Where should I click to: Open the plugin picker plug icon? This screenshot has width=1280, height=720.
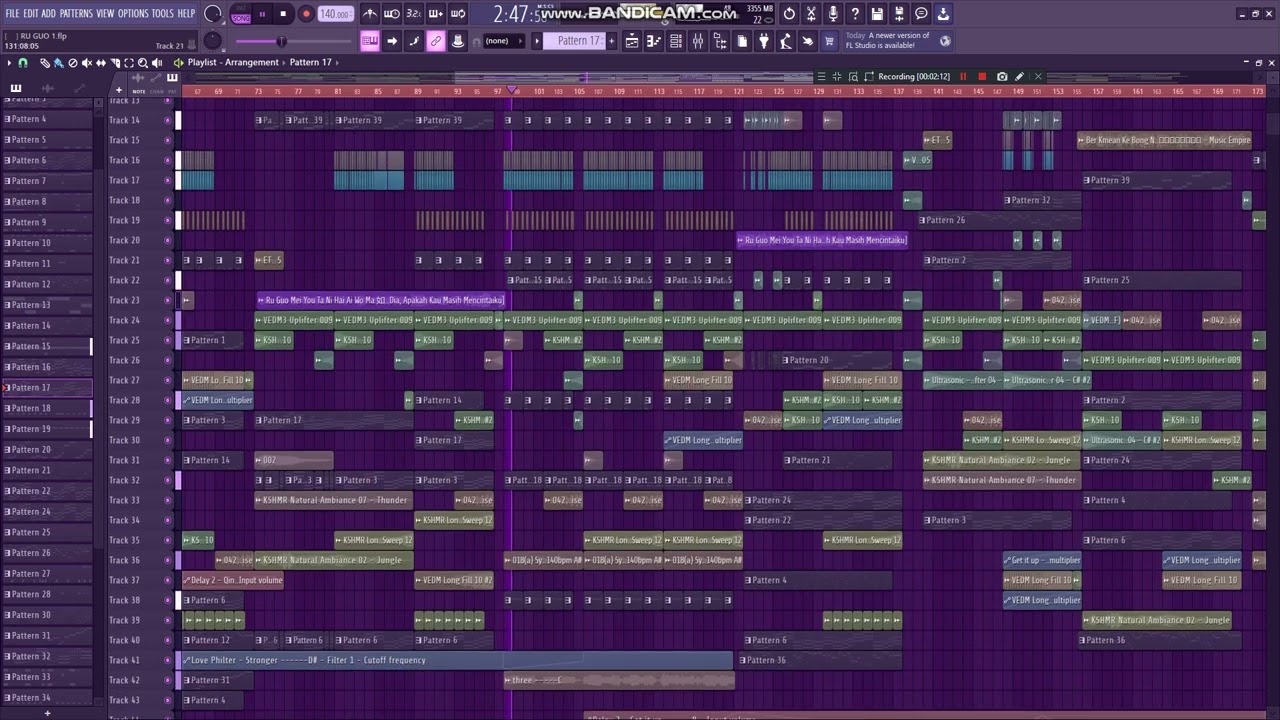763,41
